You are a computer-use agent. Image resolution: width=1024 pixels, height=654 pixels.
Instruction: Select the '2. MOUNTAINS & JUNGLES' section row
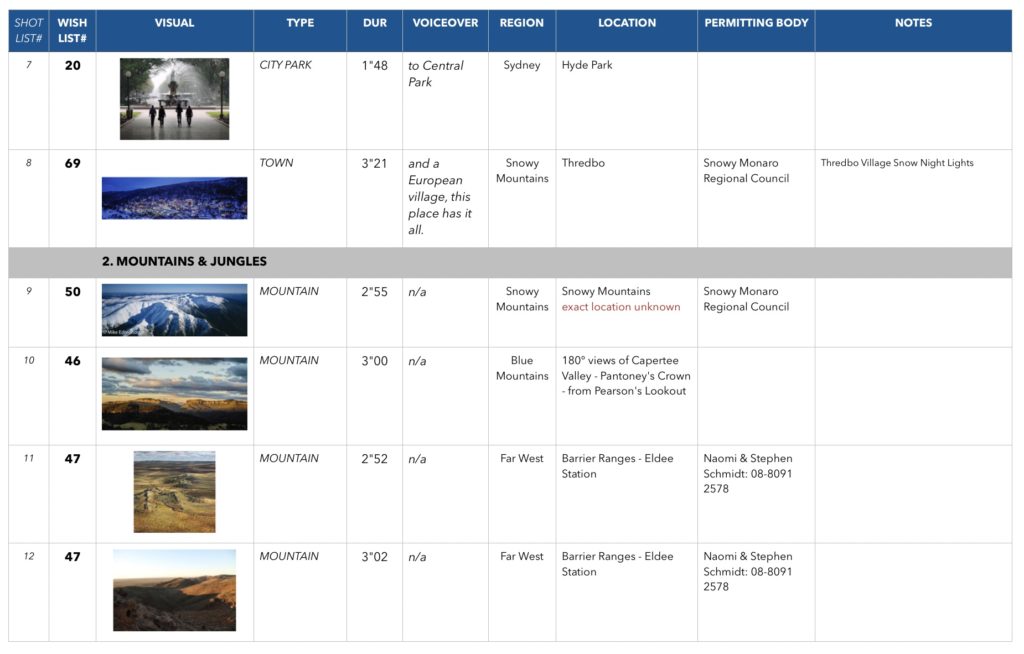click(510, 262)
